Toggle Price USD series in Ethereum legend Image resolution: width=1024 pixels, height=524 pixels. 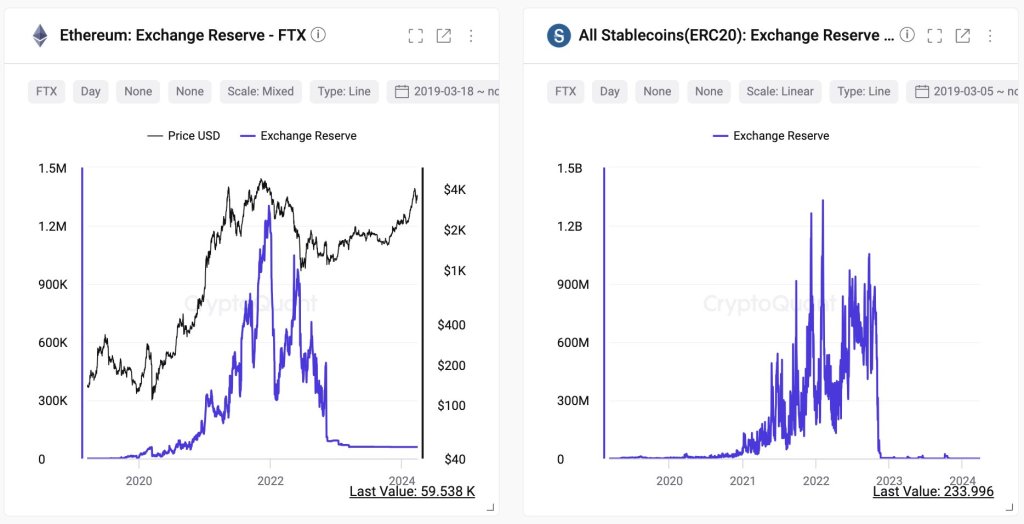(x=184, y=135)
